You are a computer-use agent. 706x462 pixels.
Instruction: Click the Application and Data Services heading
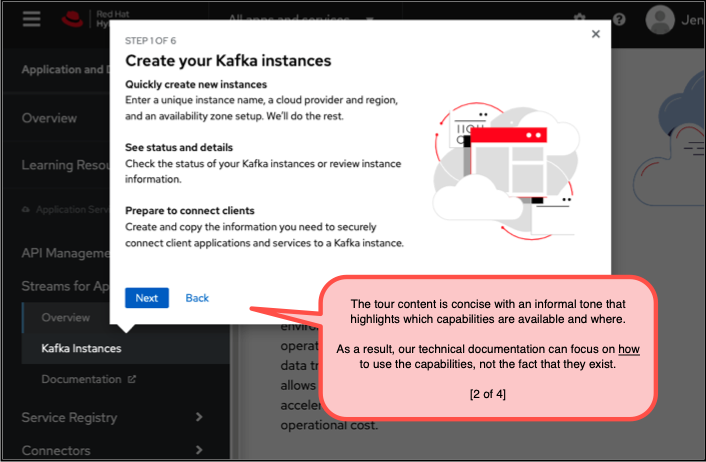[x=65, y=69]
